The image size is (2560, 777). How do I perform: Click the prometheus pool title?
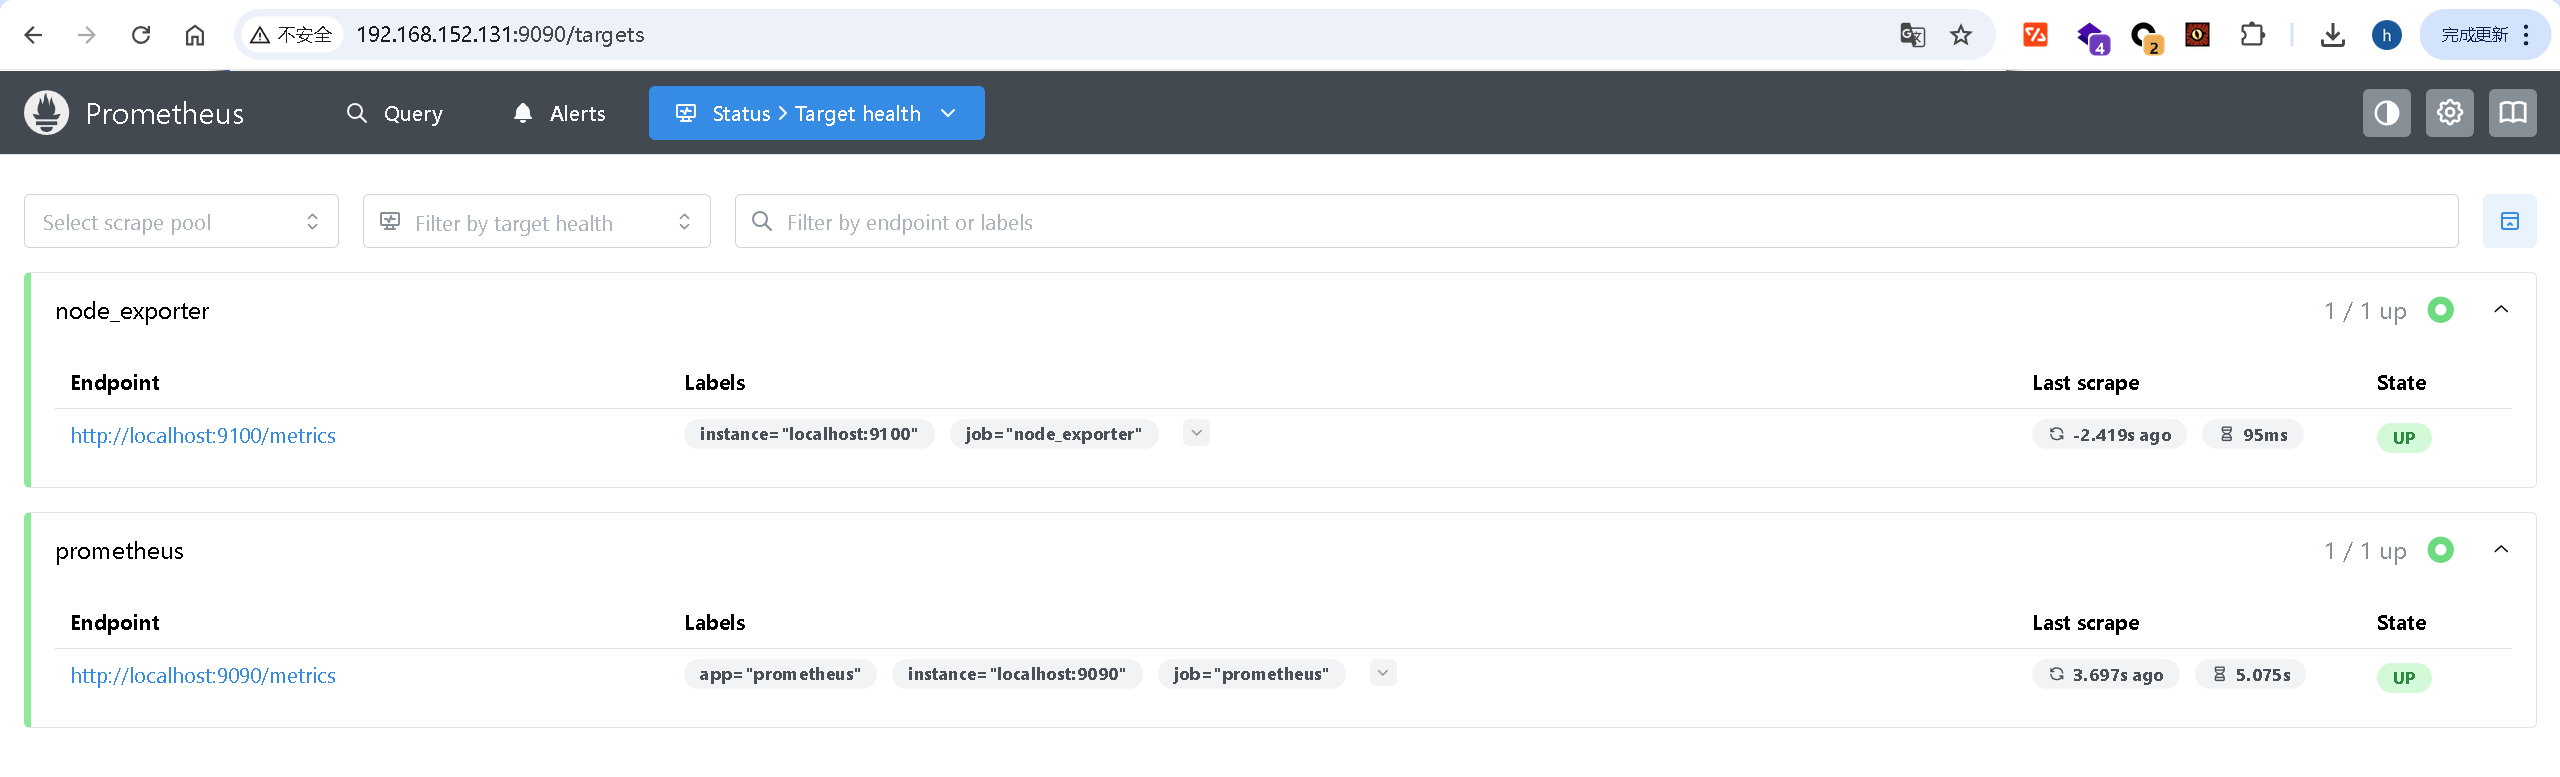pos(119,551)
